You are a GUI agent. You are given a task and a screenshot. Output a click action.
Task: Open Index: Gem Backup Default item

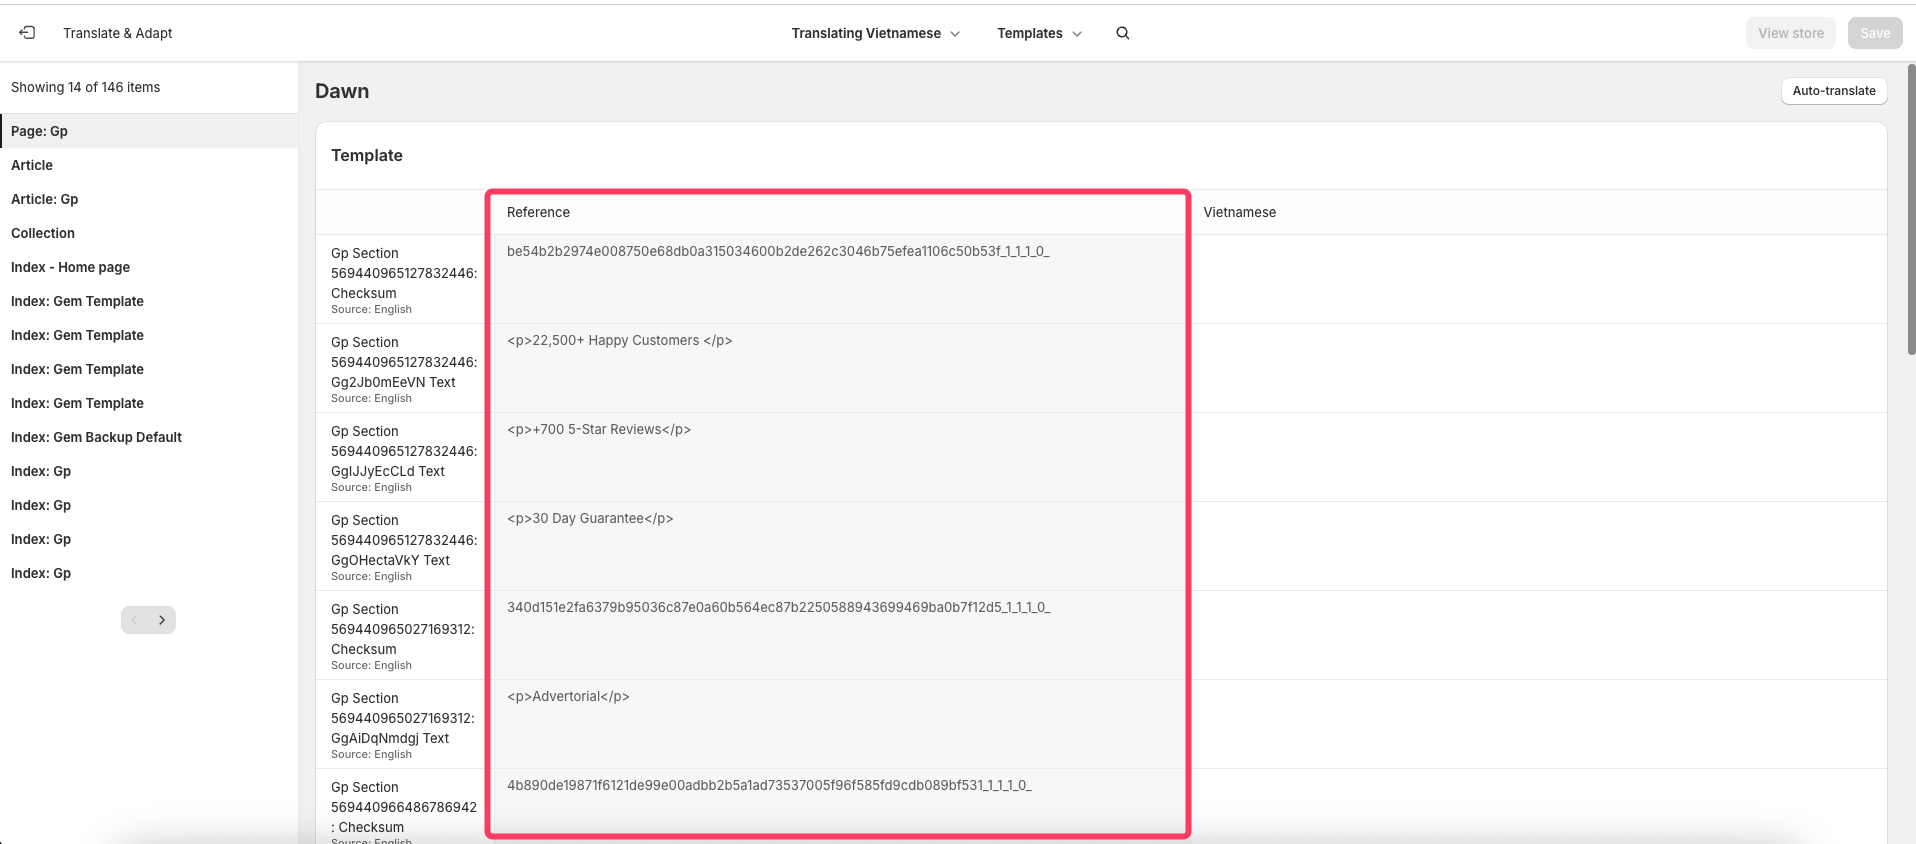pos(96,437)
